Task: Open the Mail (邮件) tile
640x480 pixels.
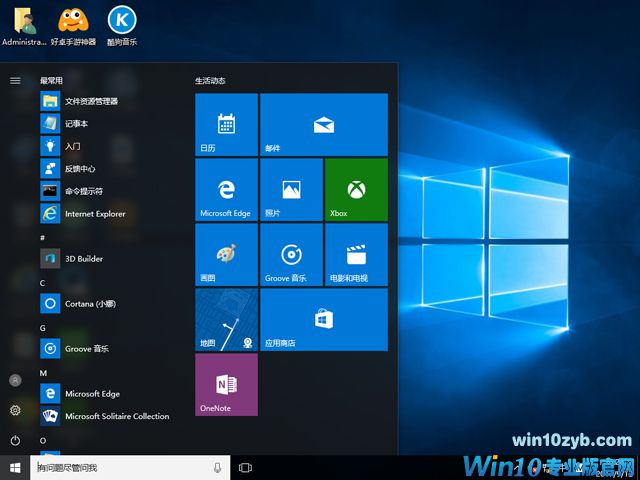Action: pos(324,124)
